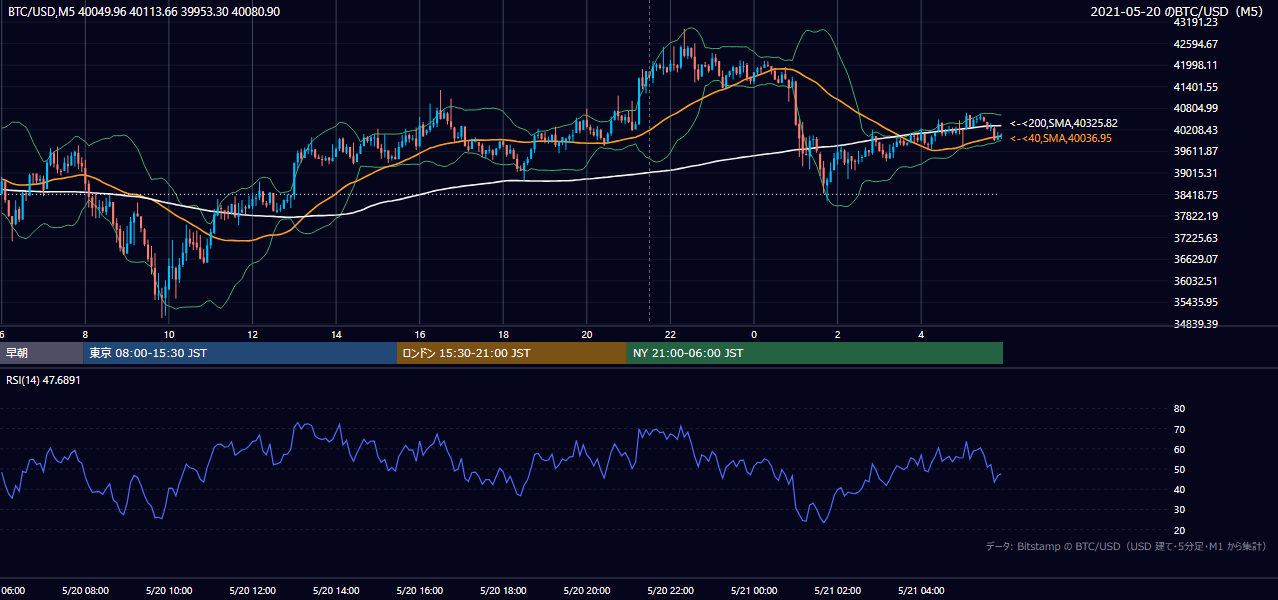Image resolution: width=1278 pixels, height=600 pixels.
Task: Select the 200 SMA label 40325.82
Action: point(1064,123)
